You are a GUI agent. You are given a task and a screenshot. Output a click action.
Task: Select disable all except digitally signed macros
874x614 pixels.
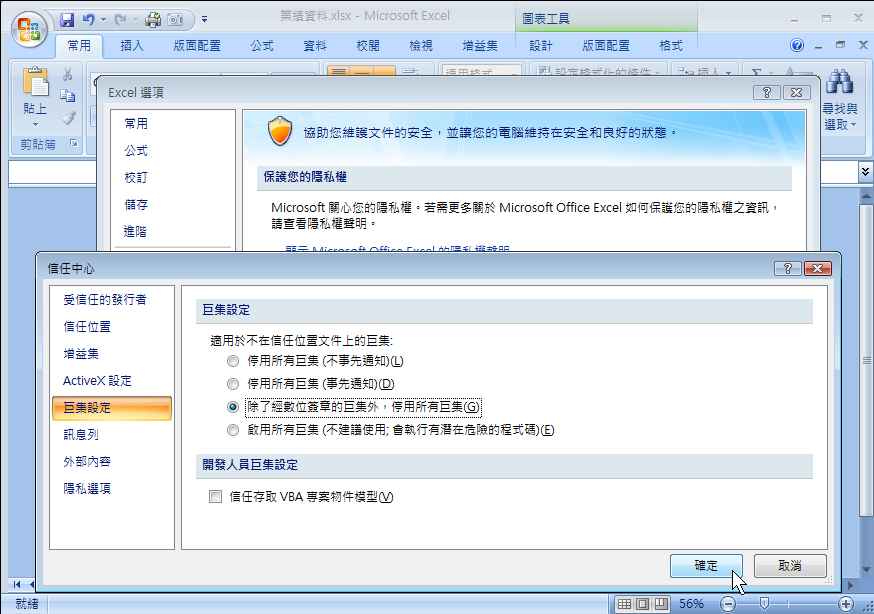pyautogui.click(x=233, y=407)
